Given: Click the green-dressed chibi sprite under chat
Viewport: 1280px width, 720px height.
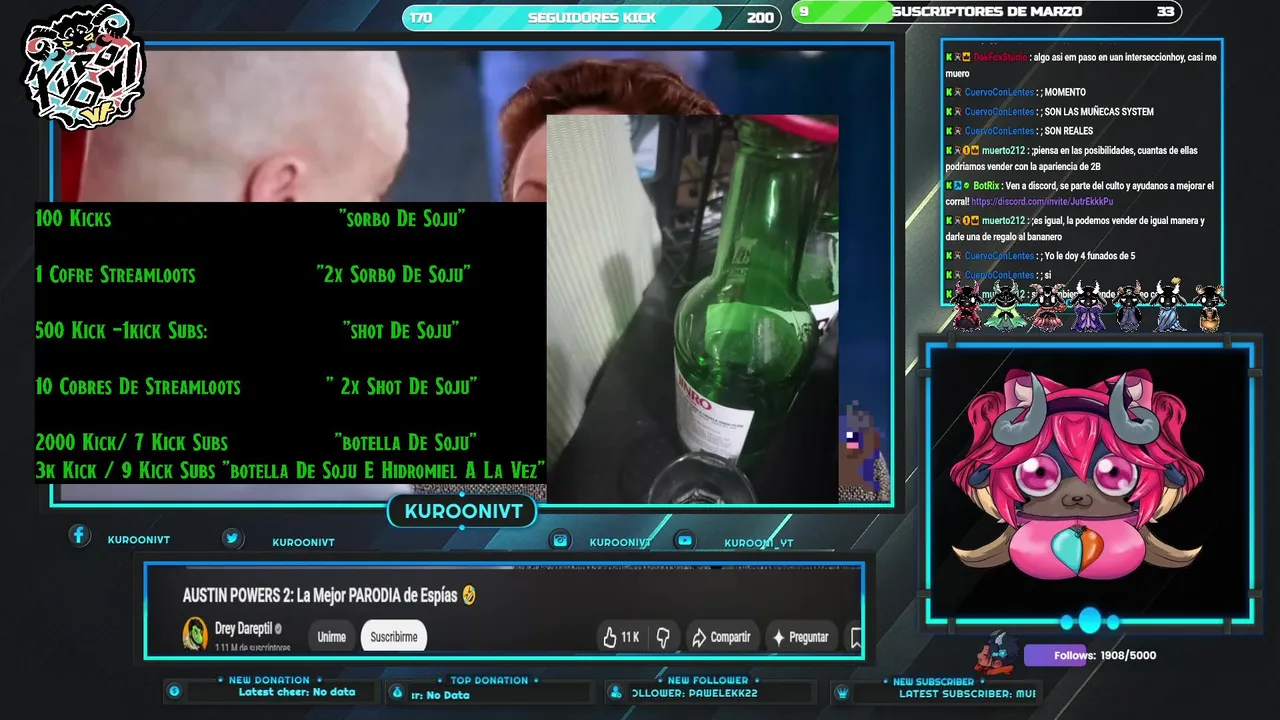Looking at the screenshot, I should click(x=1005, y=306).
